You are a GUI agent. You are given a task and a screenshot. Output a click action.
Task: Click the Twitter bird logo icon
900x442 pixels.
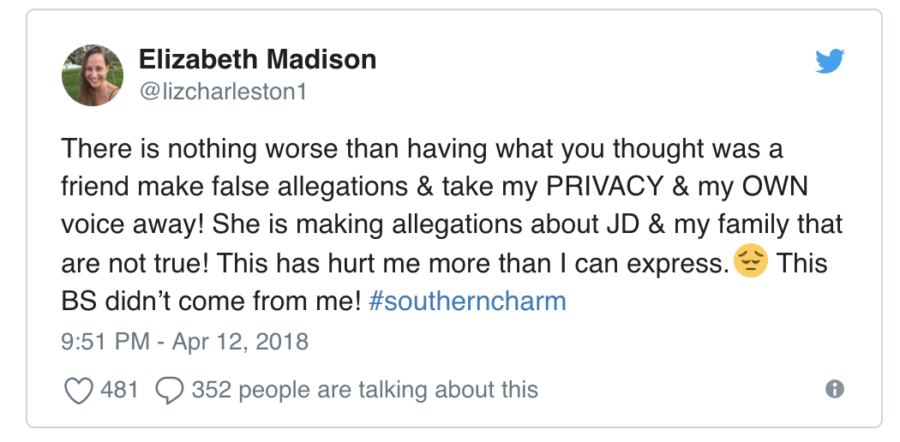829,61
